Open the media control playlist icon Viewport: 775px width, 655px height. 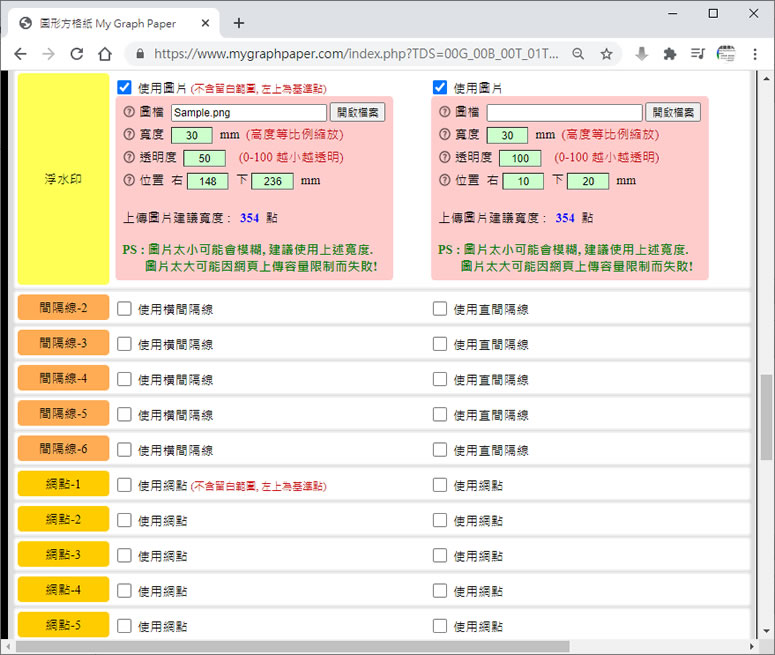(x=698, y=53)
